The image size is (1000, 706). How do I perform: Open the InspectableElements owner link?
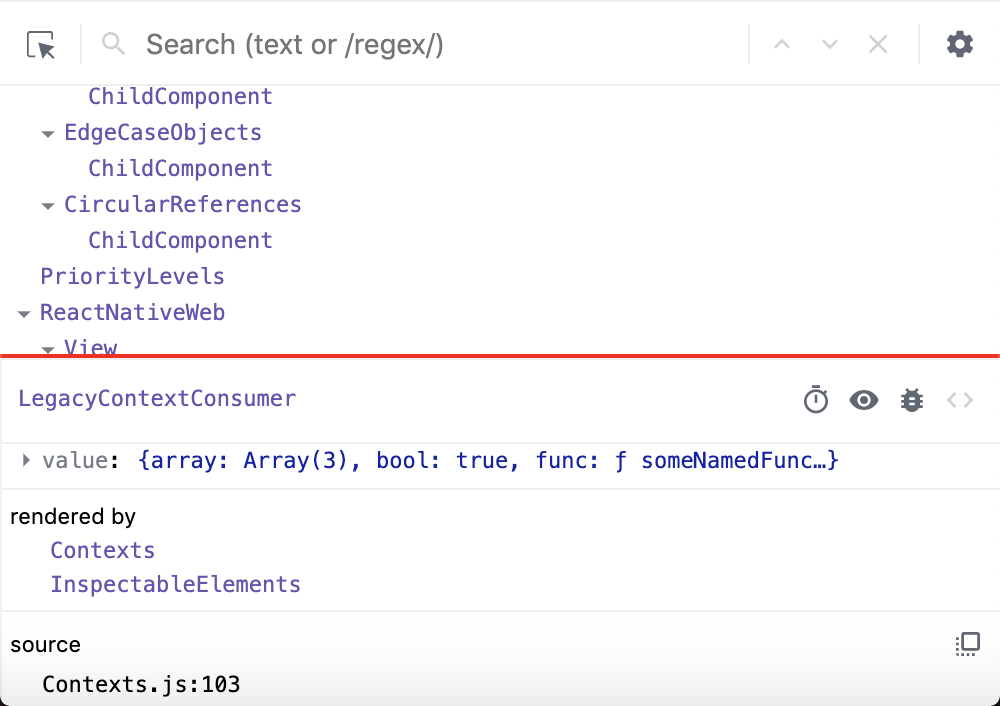[x=175, y=584]
